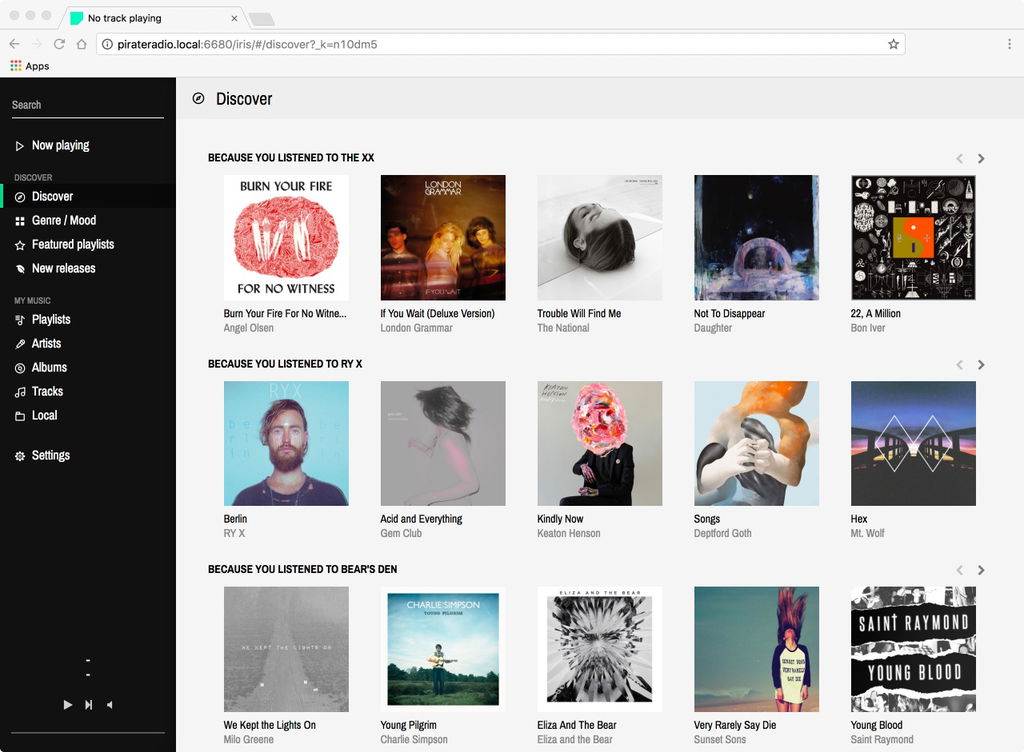This screenshot has width=1024, height=752.
Task: Open Not To Disappear album cover
Action: [x=756, y=238]
